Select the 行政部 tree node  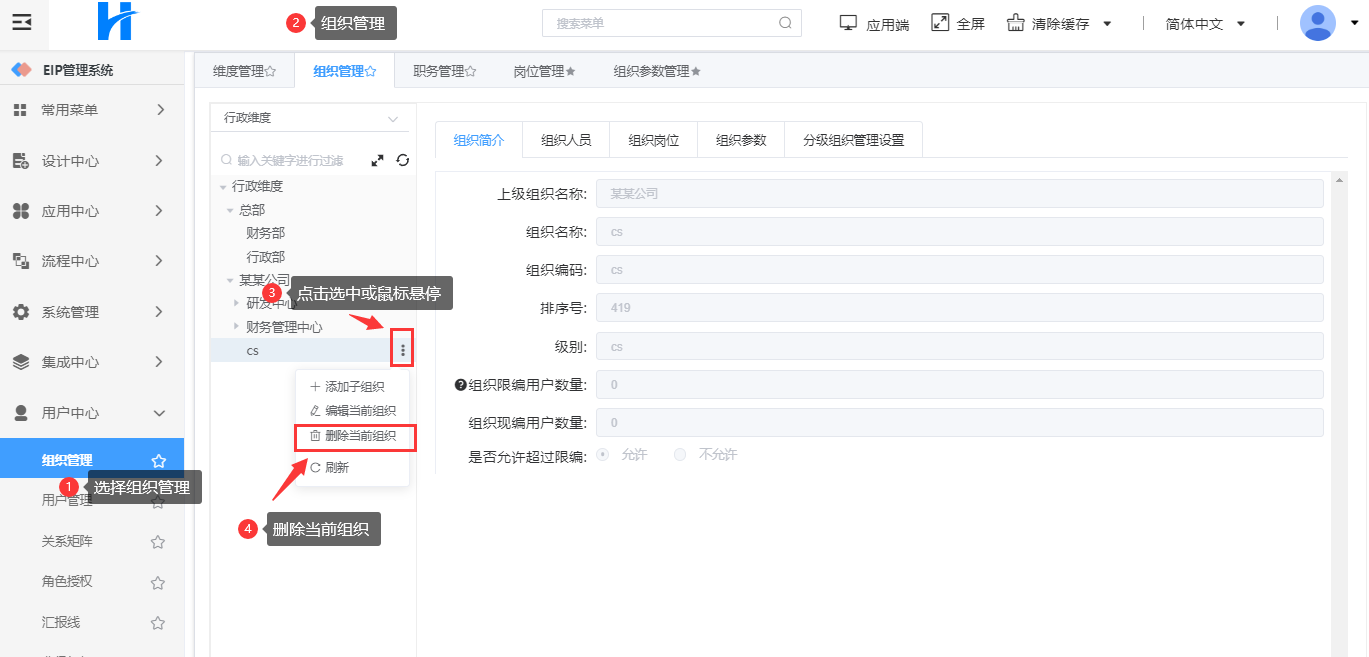point(265,257)
